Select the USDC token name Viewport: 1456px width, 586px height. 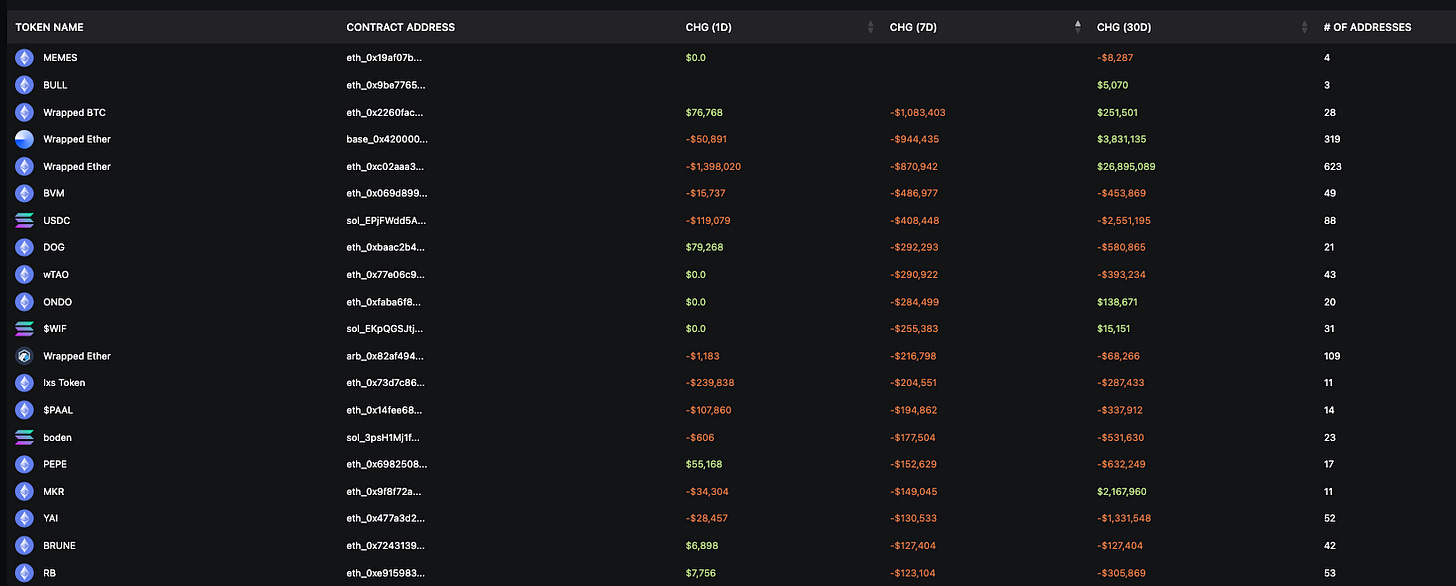[x=56, y=221]
